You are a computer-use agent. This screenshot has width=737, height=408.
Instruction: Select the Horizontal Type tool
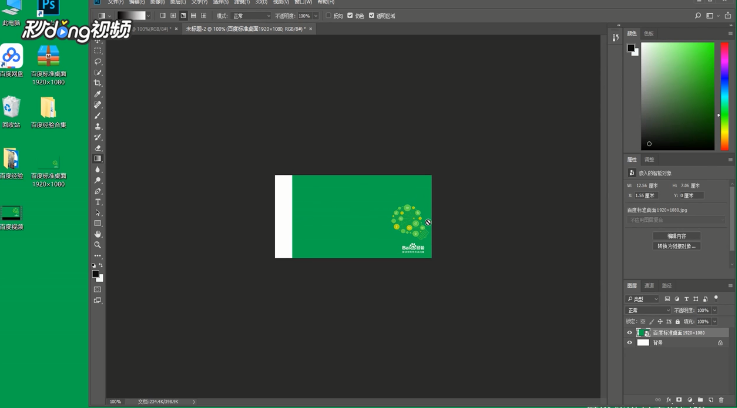98,202
